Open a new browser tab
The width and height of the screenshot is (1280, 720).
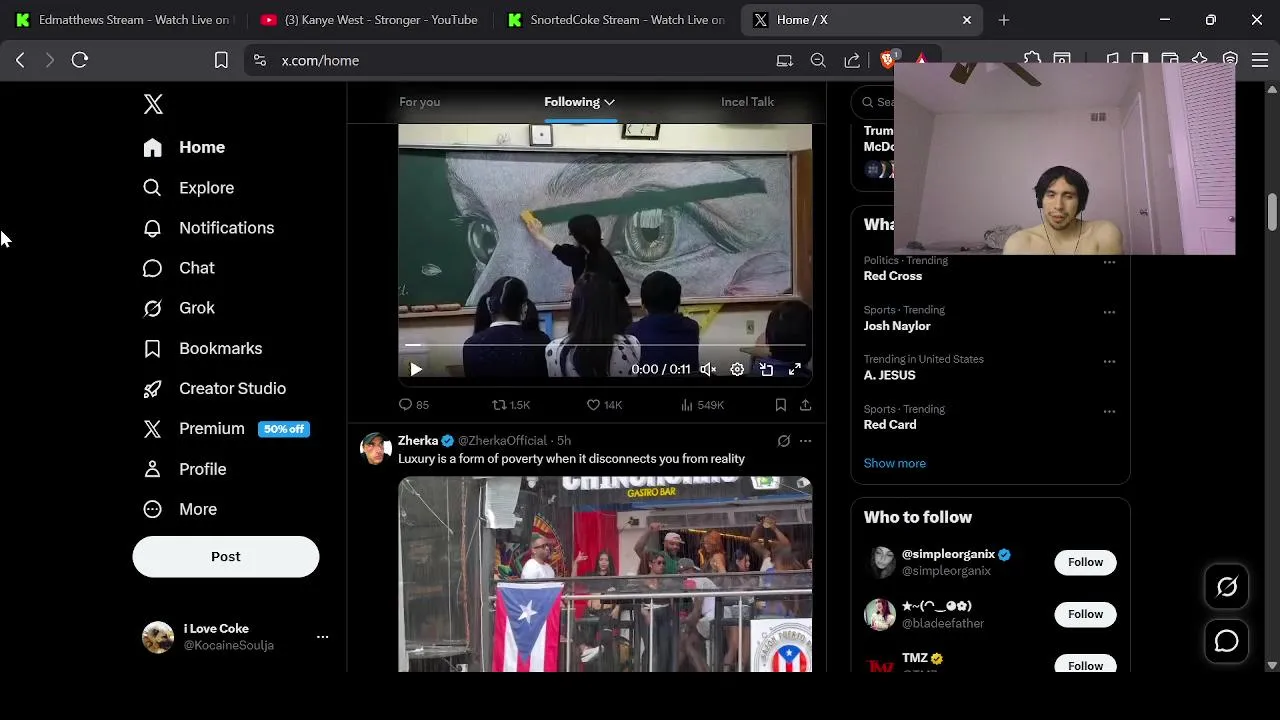pos(1004,20)
